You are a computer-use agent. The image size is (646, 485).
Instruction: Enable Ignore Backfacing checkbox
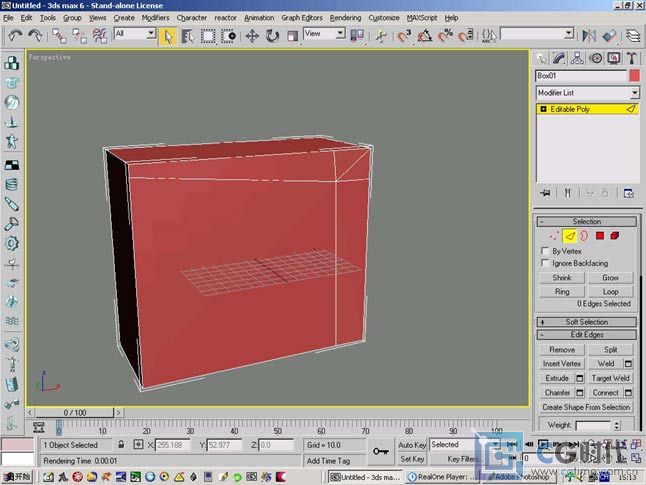pos(545,263)
